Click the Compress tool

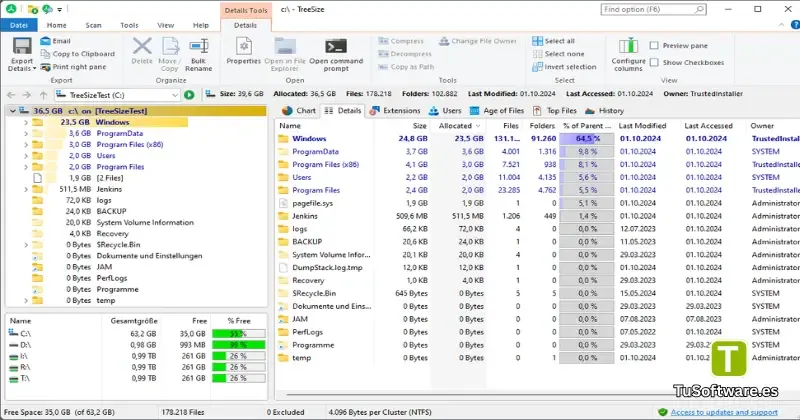pyautogui.click(x=401, y=41)
